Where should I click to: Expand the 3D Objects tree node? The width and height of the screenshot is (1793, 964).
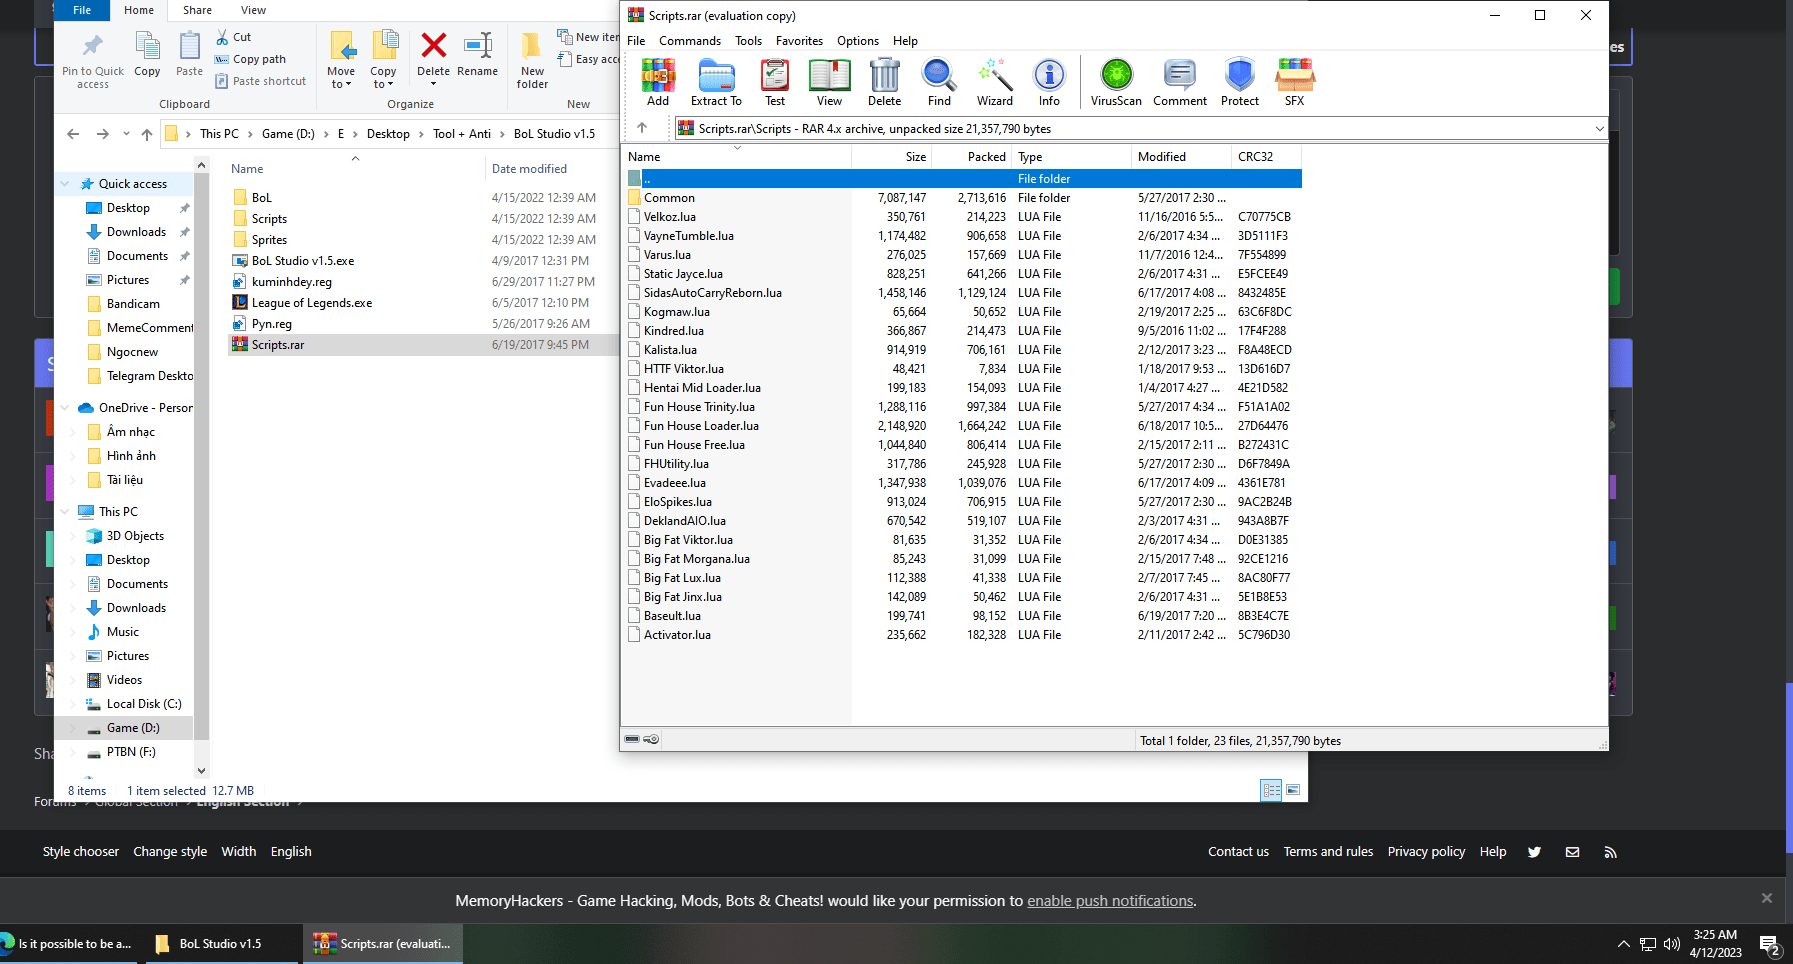[x=73, y=536]
